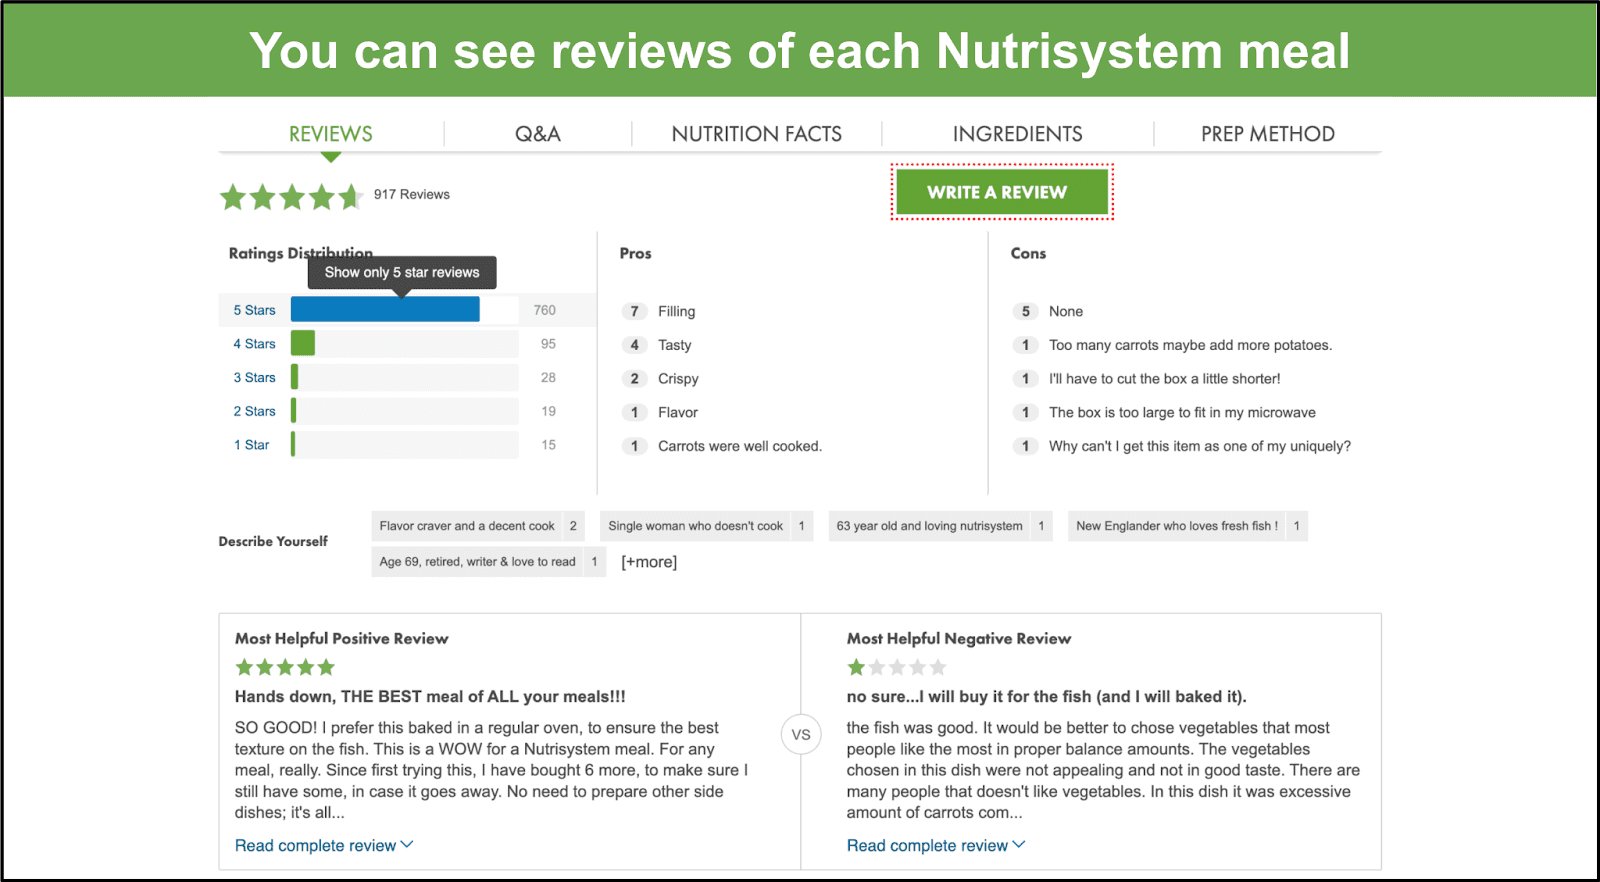
Task: Click the Write a Review button
Action: point(1002,192)
